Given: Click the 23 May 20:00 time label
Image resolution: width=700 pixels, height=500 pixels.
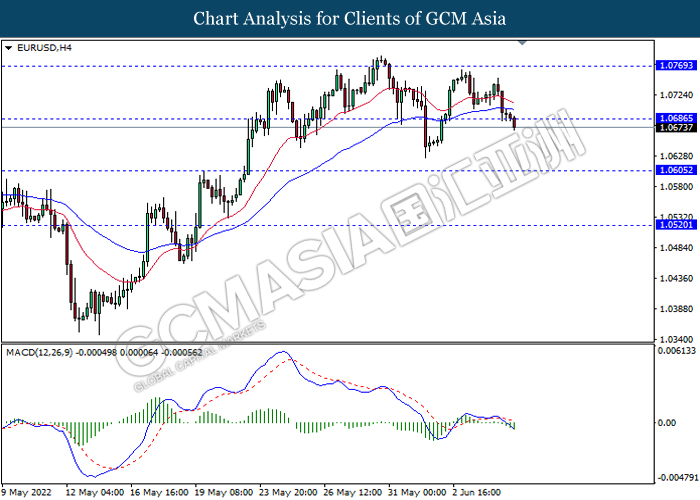Looking at the screenshot, I should [x=288, y=492].
